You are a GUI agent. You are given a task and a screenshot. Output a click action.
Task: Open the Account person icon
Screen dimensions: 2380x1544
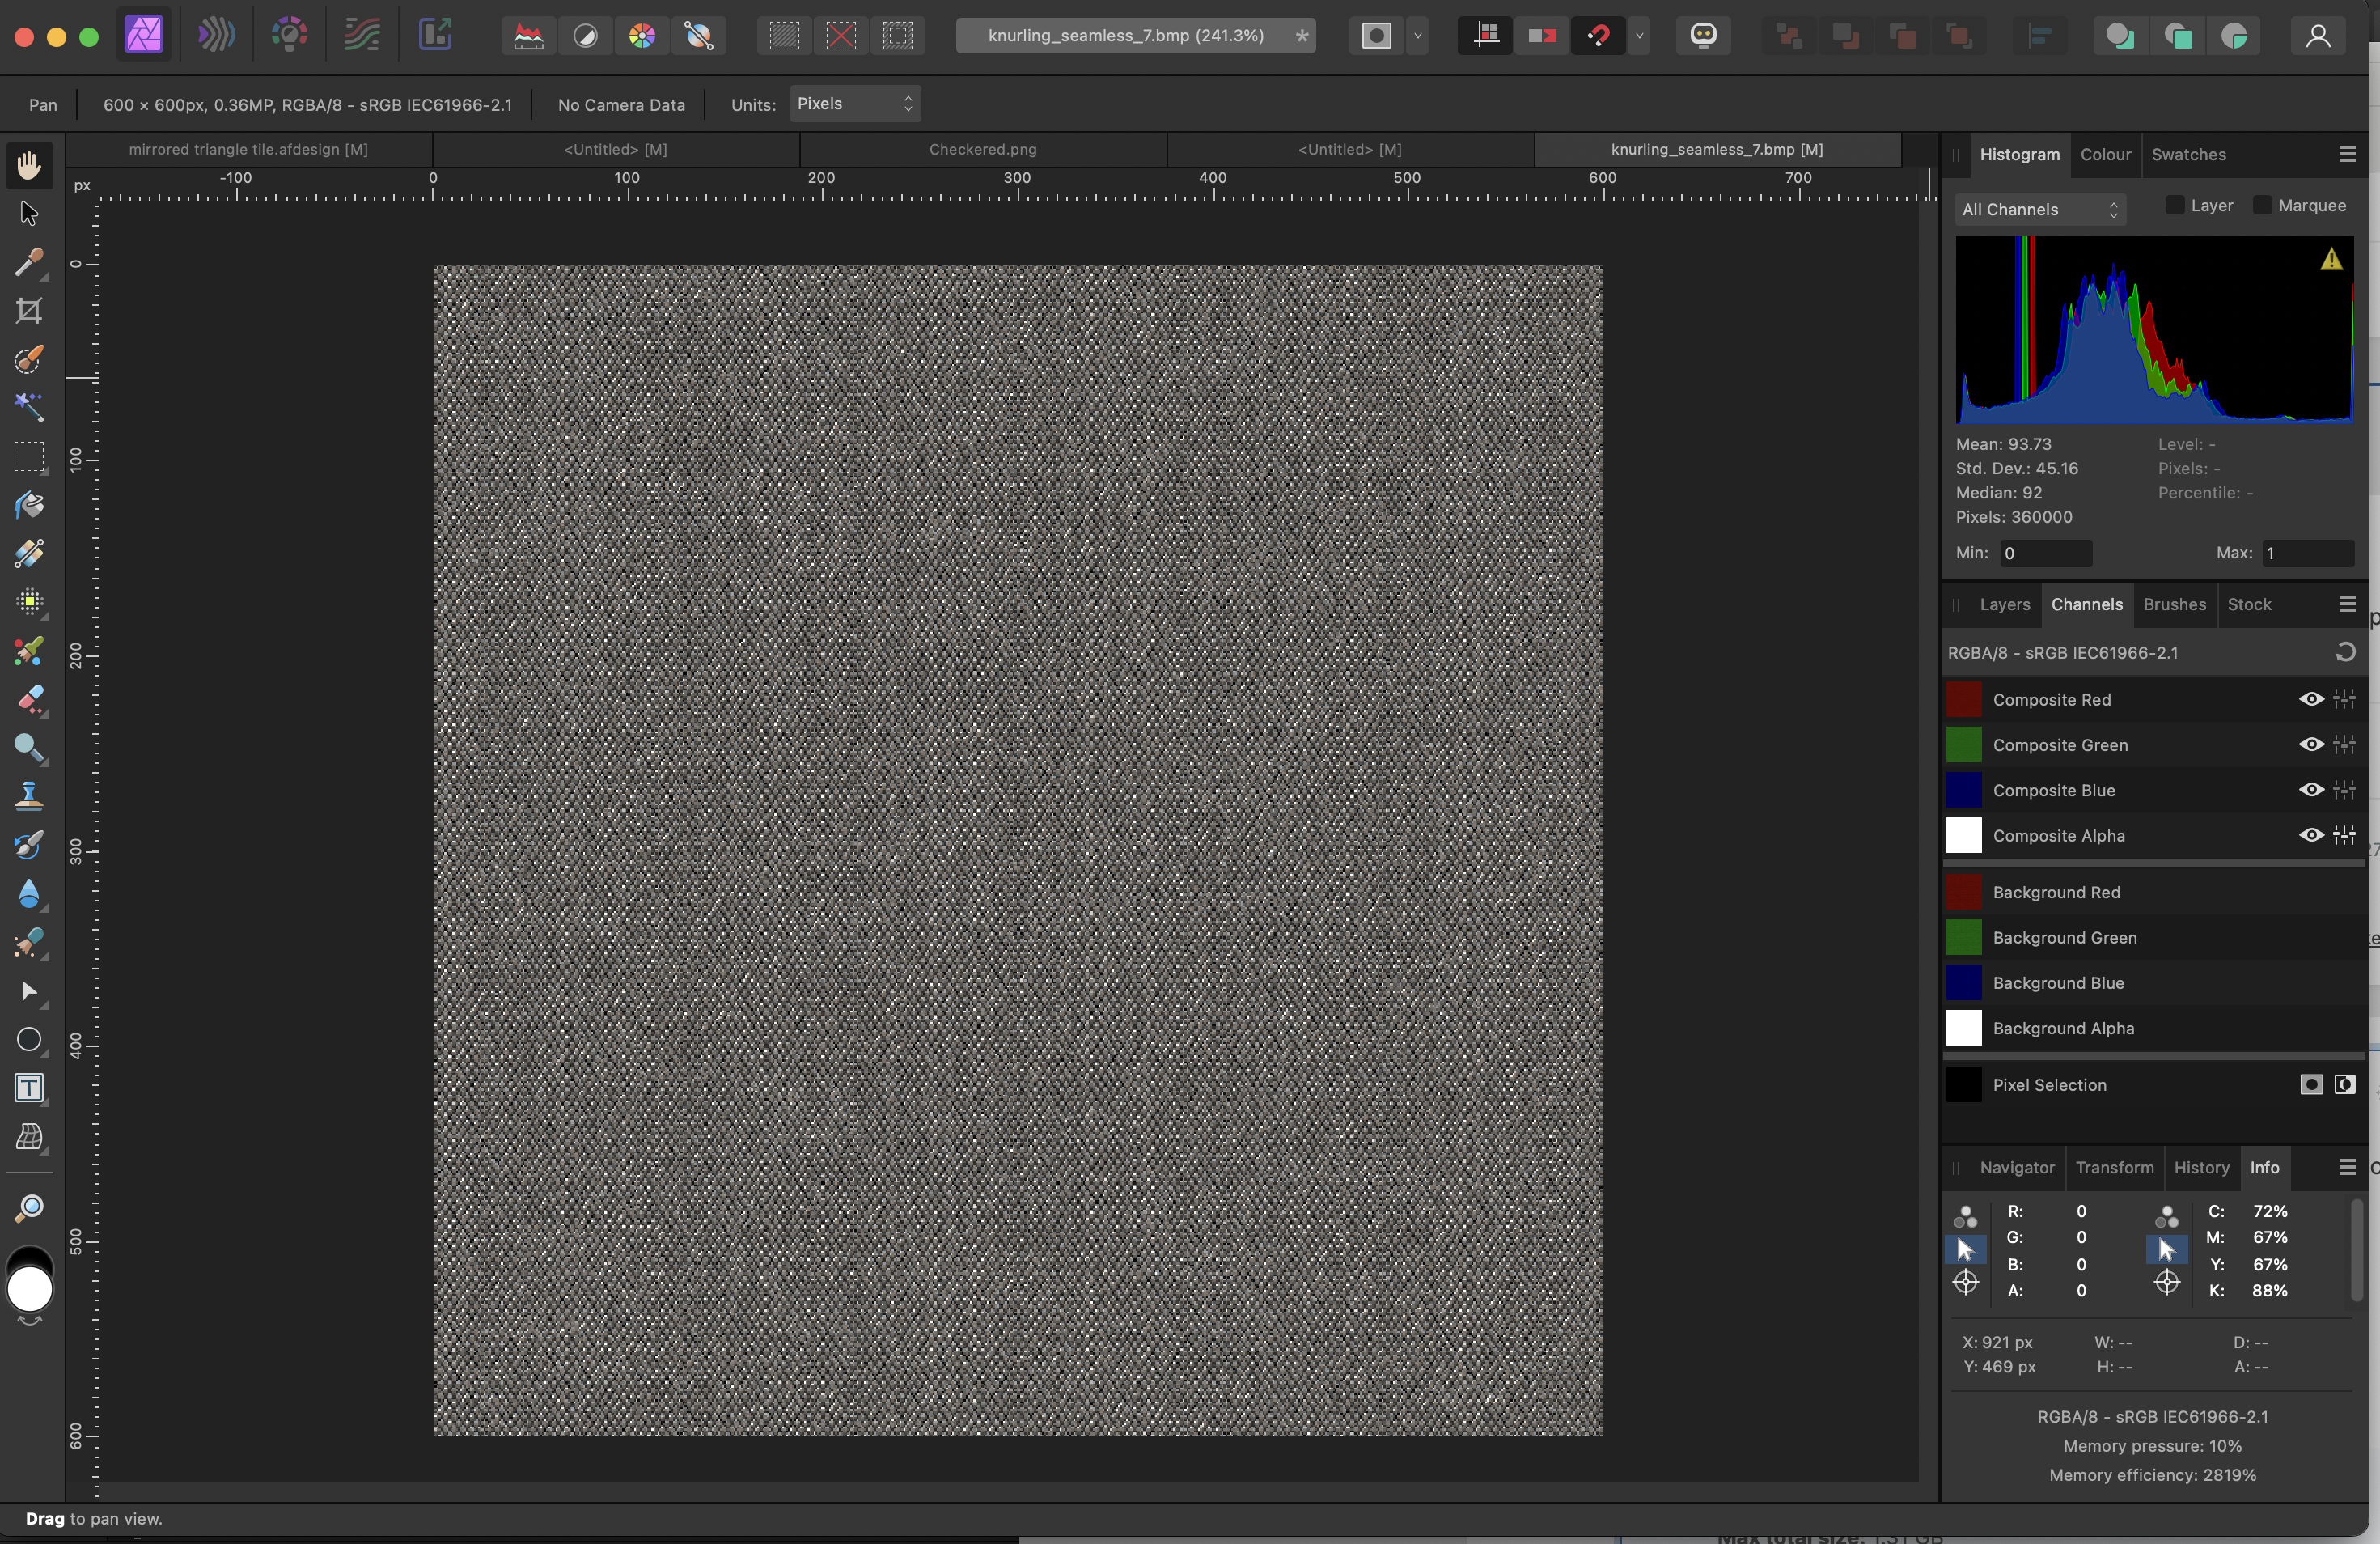(2318, 37)
